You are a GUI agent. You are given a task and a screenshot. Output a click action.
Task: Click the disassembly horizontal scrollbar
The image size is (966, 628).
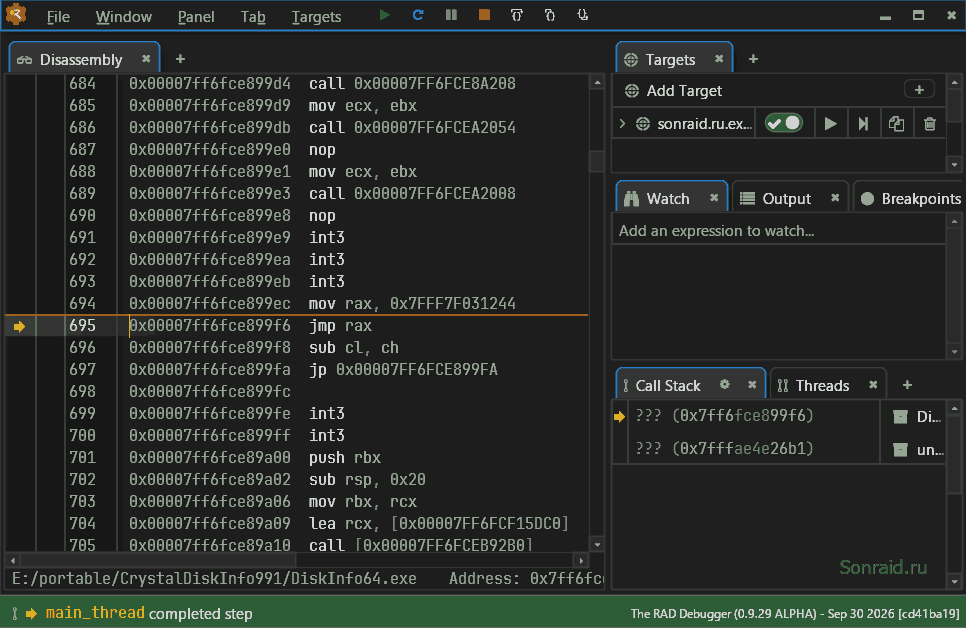coord(158,560)
